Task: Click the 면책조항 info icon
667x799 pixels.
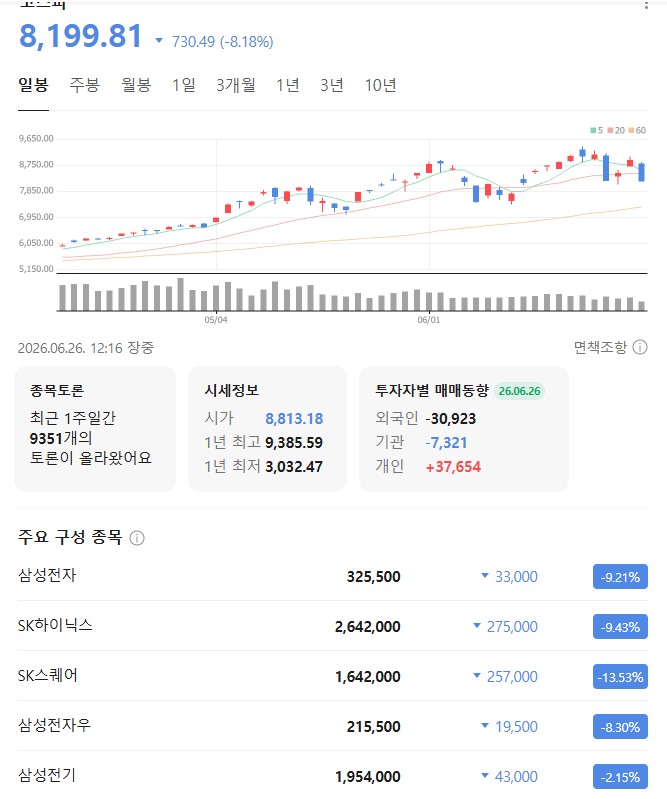Action: 640,348
